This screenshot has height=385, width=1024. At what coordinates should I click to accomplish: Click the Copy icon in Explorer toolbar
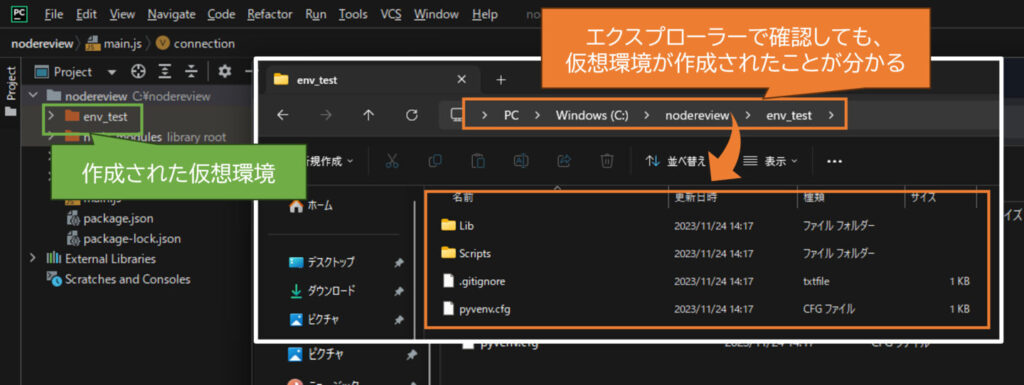pos(435,161)
